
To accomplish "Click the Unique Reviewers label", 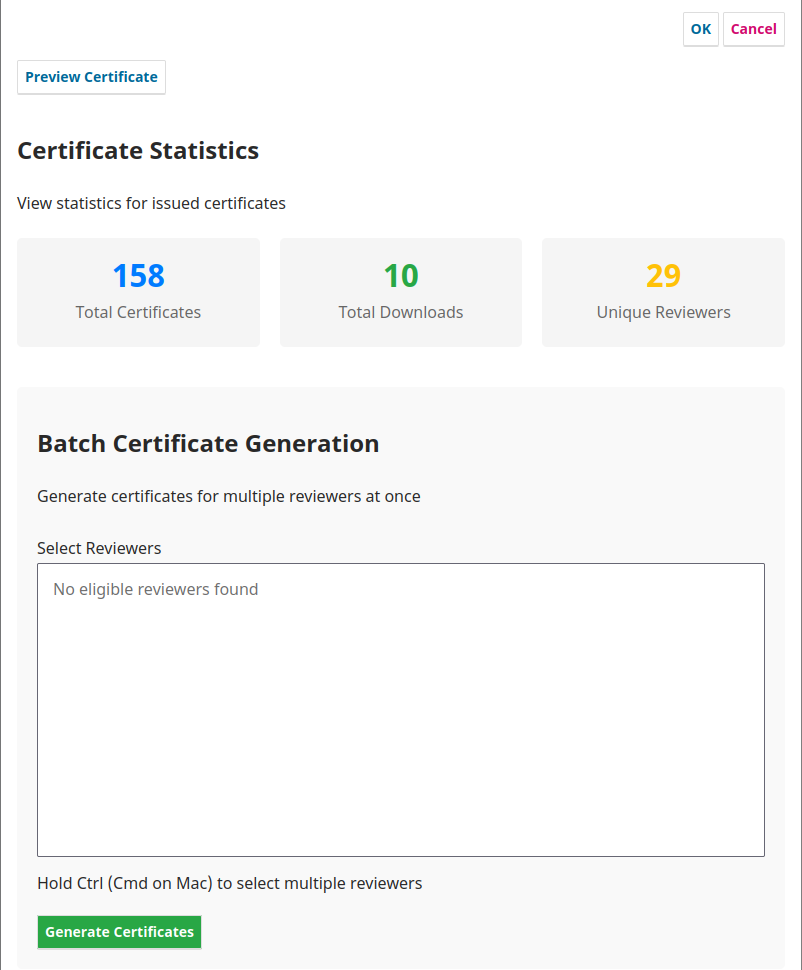I will point(663,312).
